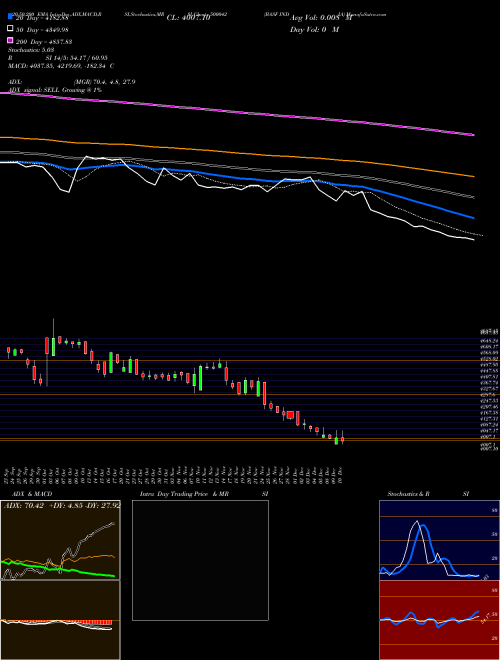500x660 pixels.
Task: Click the wide red candle in the downtrend
Action: click(290, 415)
